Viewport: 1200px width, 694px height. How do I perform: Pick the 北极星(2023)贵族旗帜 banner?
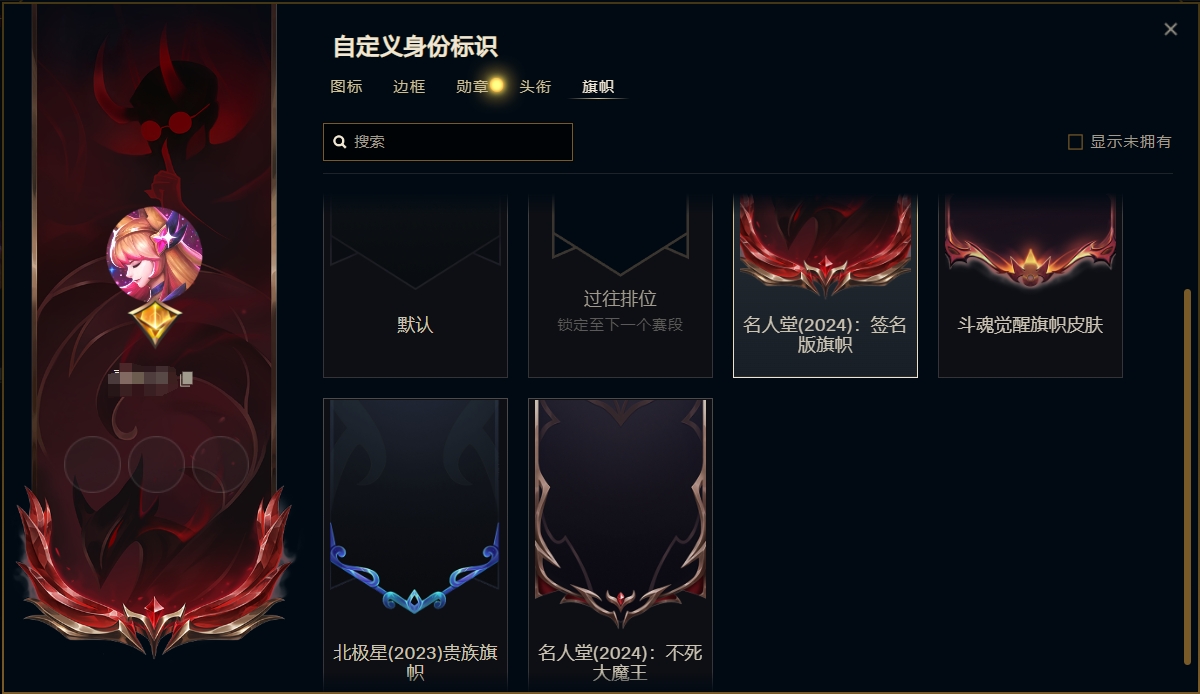[x=415, y=543]
